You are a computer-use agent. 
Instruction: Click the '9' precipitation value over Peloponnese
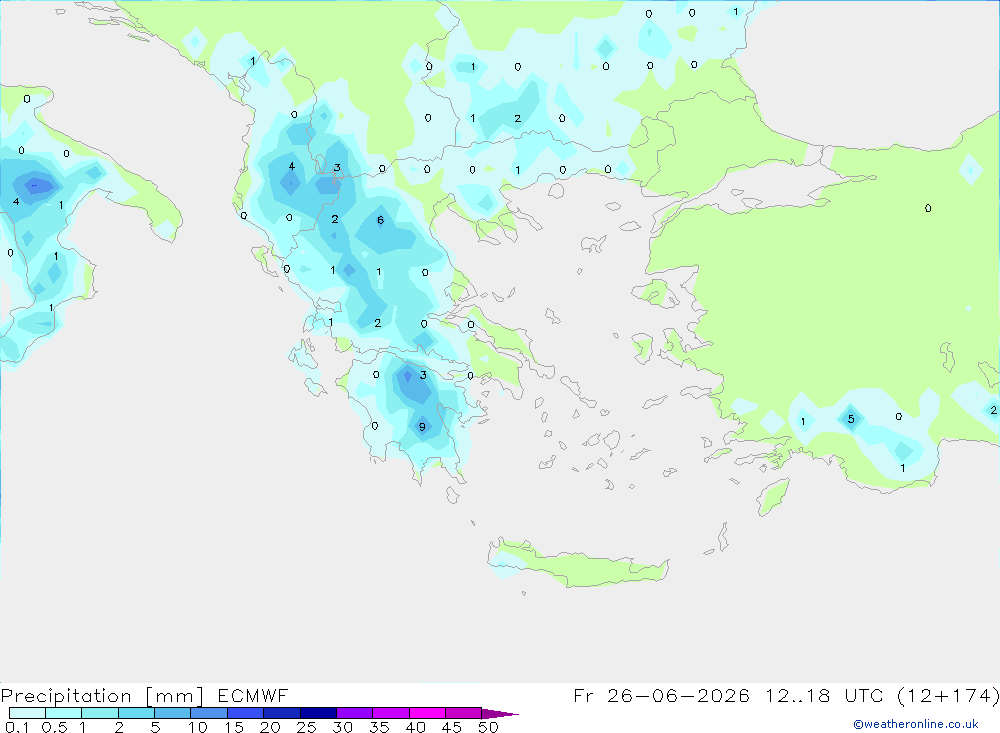(x=422, y=427)
